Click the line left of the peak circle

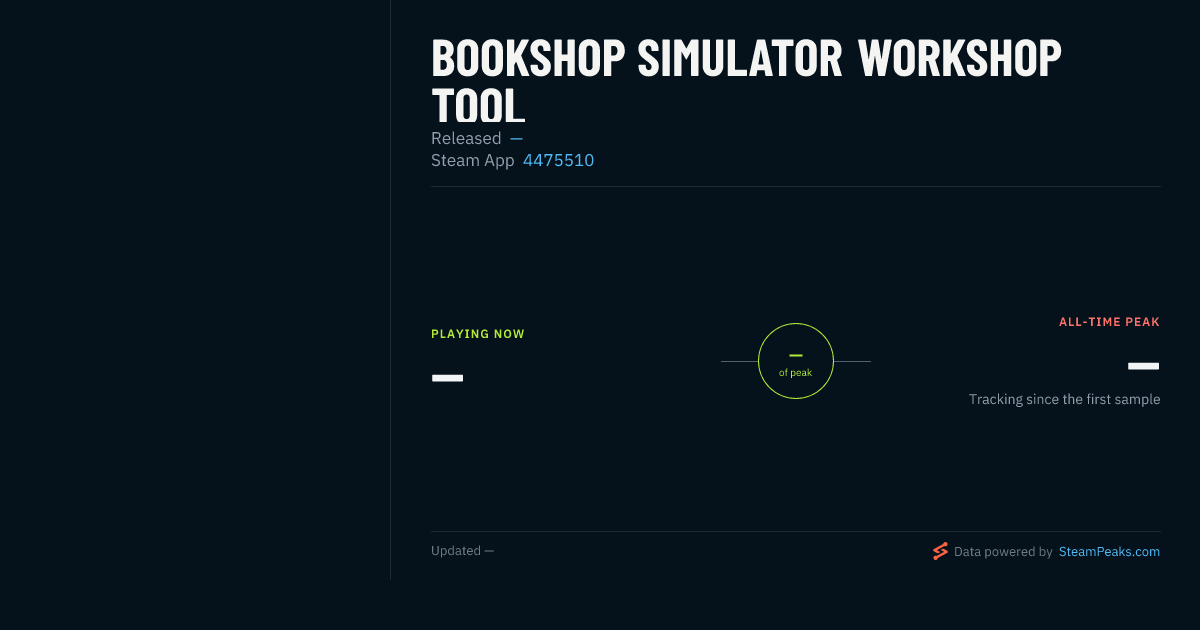(739, 361)
